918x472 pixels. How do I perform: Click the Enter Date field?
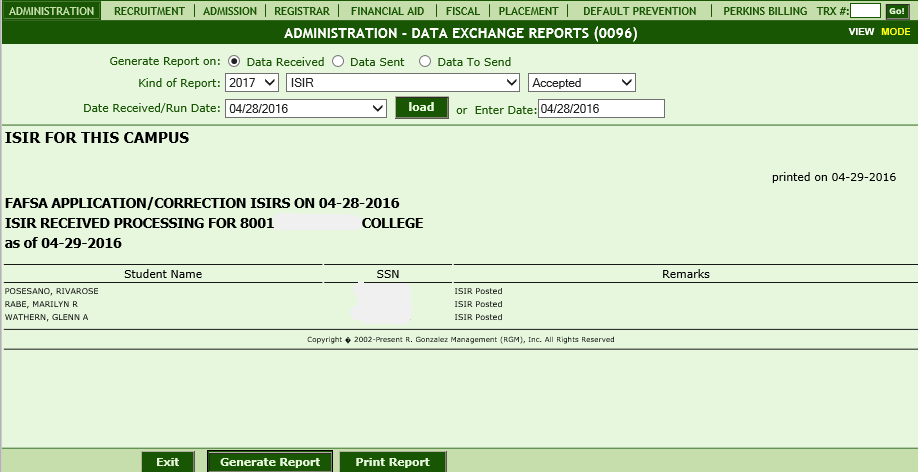601,108
